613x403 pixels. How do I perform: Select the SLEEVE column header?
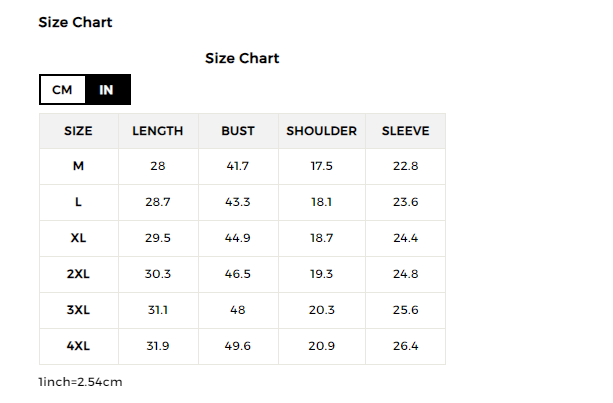405,131
